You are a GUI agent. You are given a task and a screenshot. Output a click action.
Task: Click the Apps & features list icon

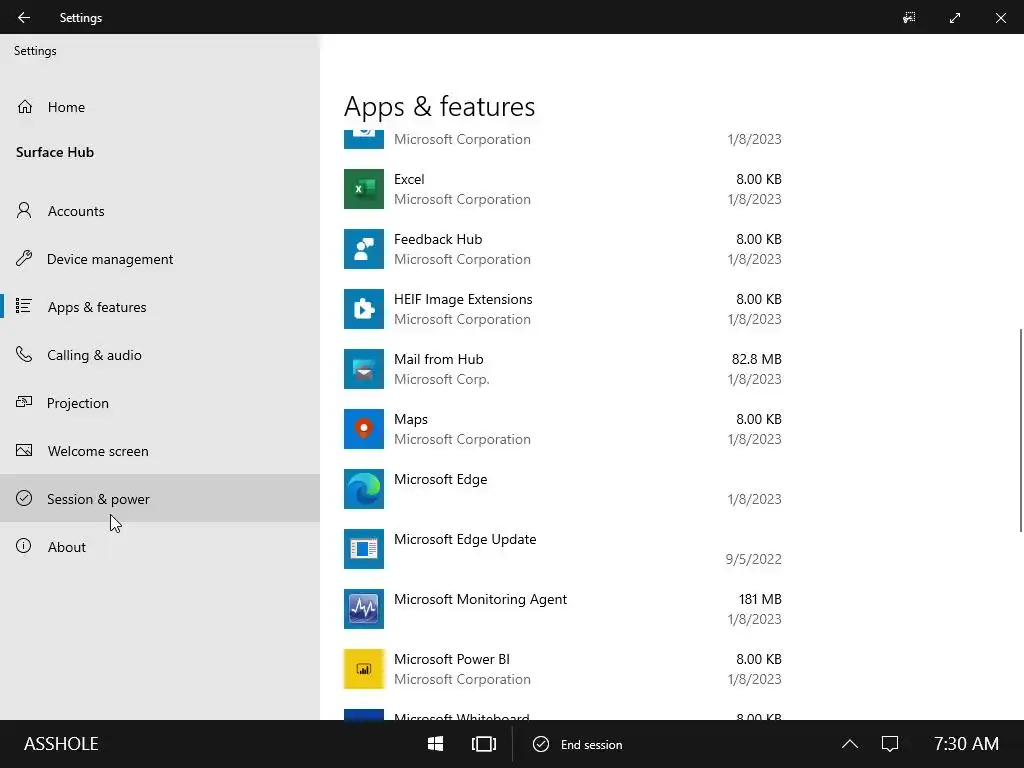click(x=24, y=306)
